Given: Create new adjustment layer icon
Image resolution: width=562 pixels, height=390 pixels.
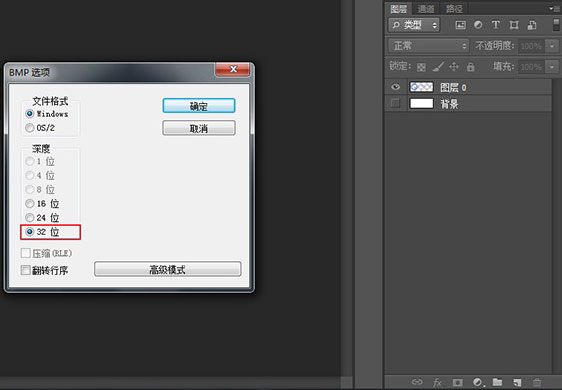Looking at the screenshot, I should [x=477, y=382].
